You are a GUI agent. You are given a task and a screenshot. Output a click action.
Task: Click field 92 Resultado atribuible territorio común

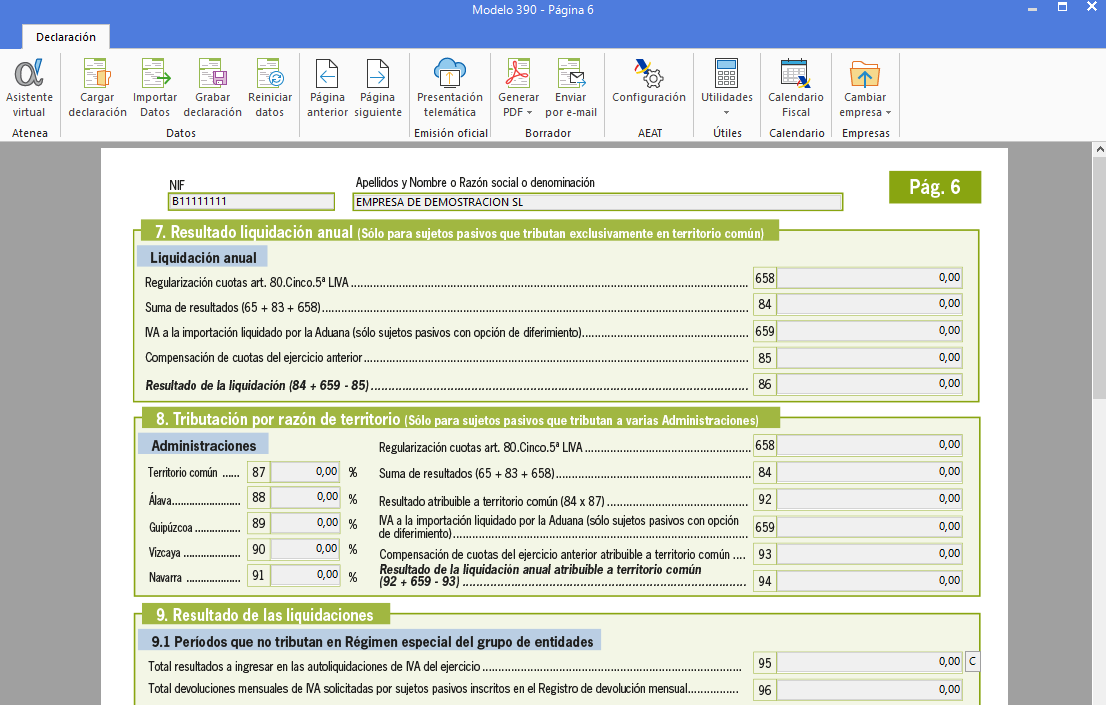click(x=869, y=499)
